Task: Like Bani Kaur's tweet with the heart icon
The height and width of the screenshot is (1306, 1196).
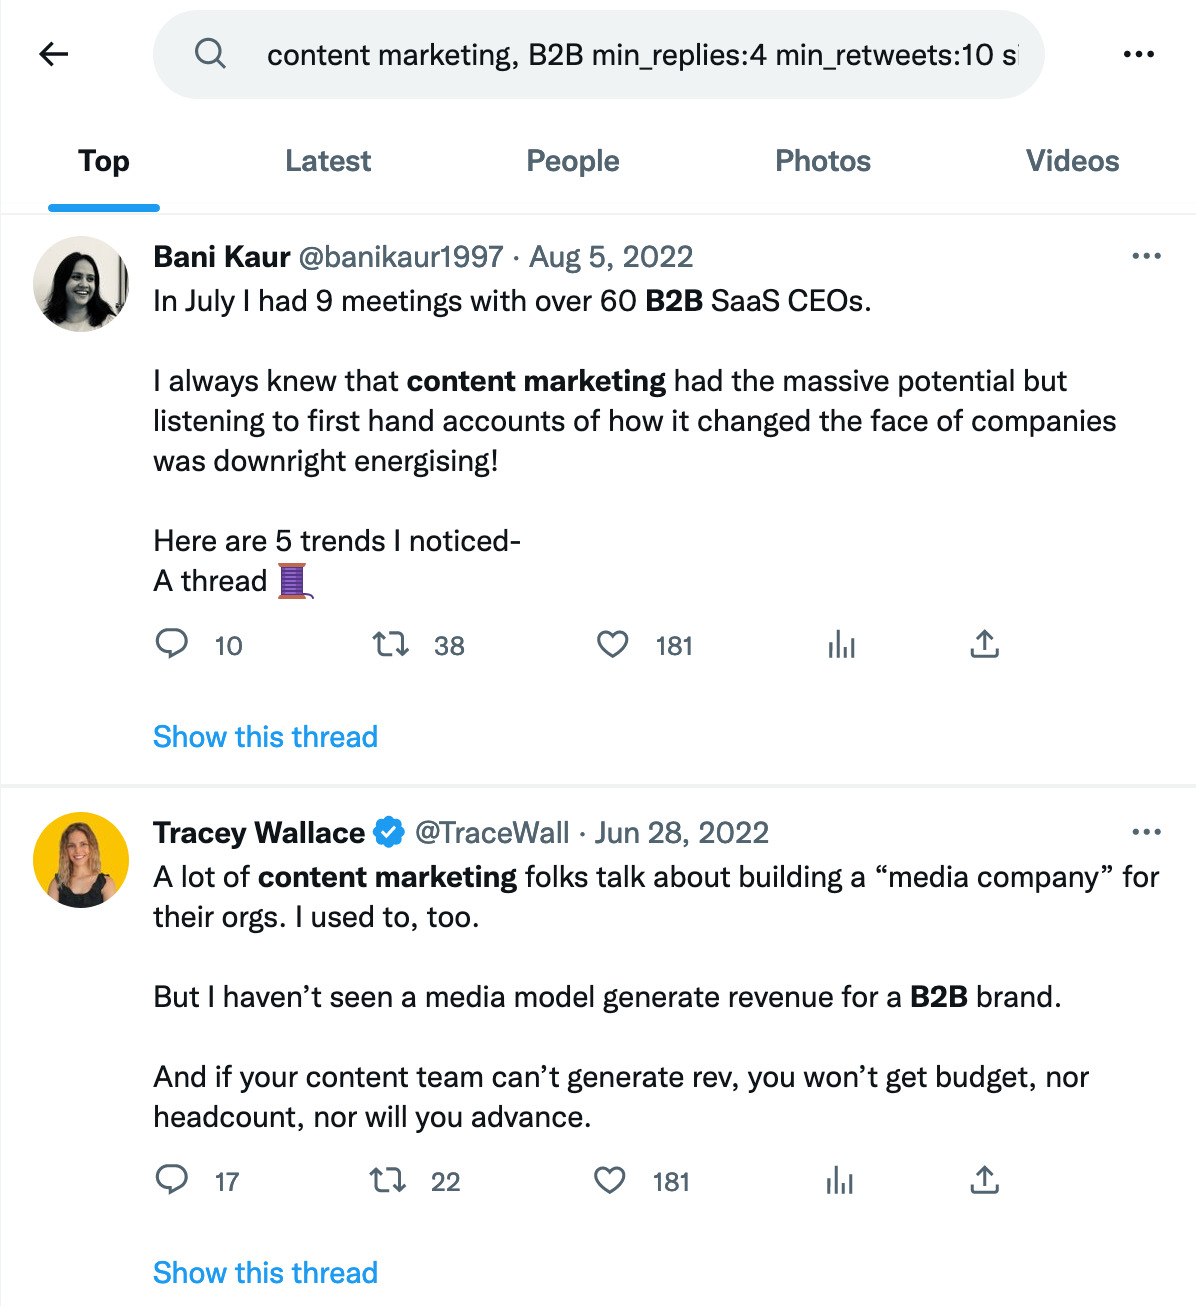Action: tap(613, 645)
